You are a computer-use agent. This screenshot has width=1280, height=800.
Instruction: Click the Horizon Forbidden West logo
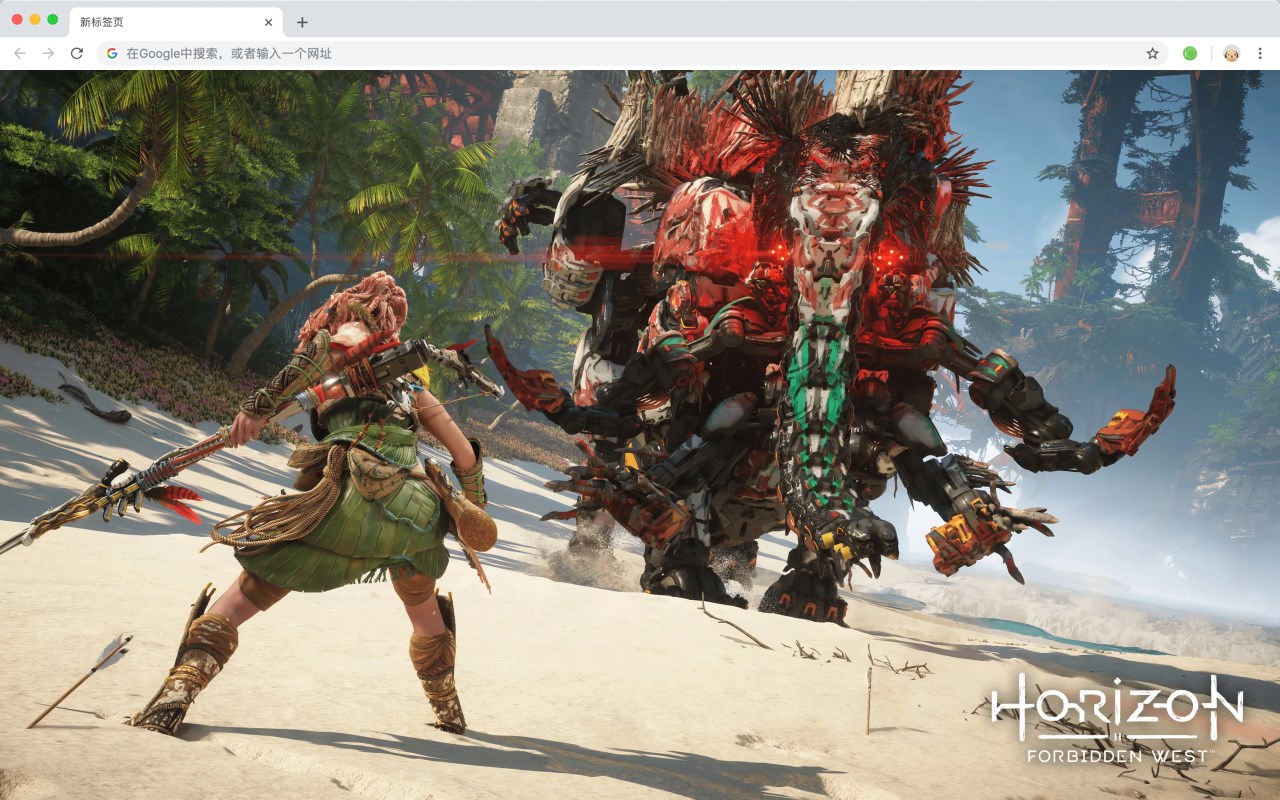1117,719
